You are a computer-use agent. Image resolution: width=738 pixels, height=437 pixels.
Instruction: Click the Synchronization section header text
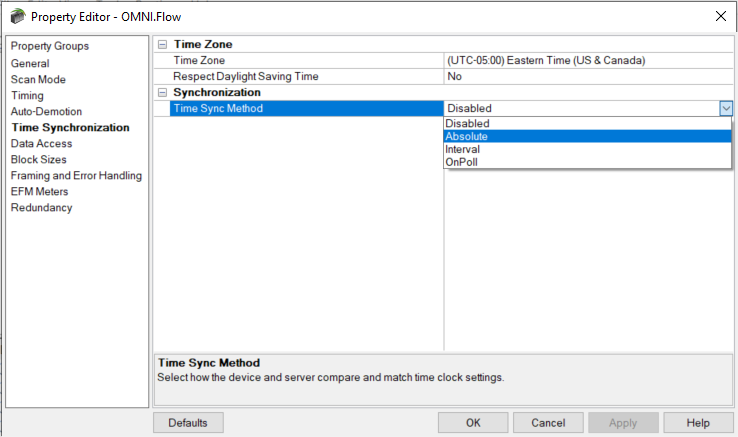click(217, 92)
